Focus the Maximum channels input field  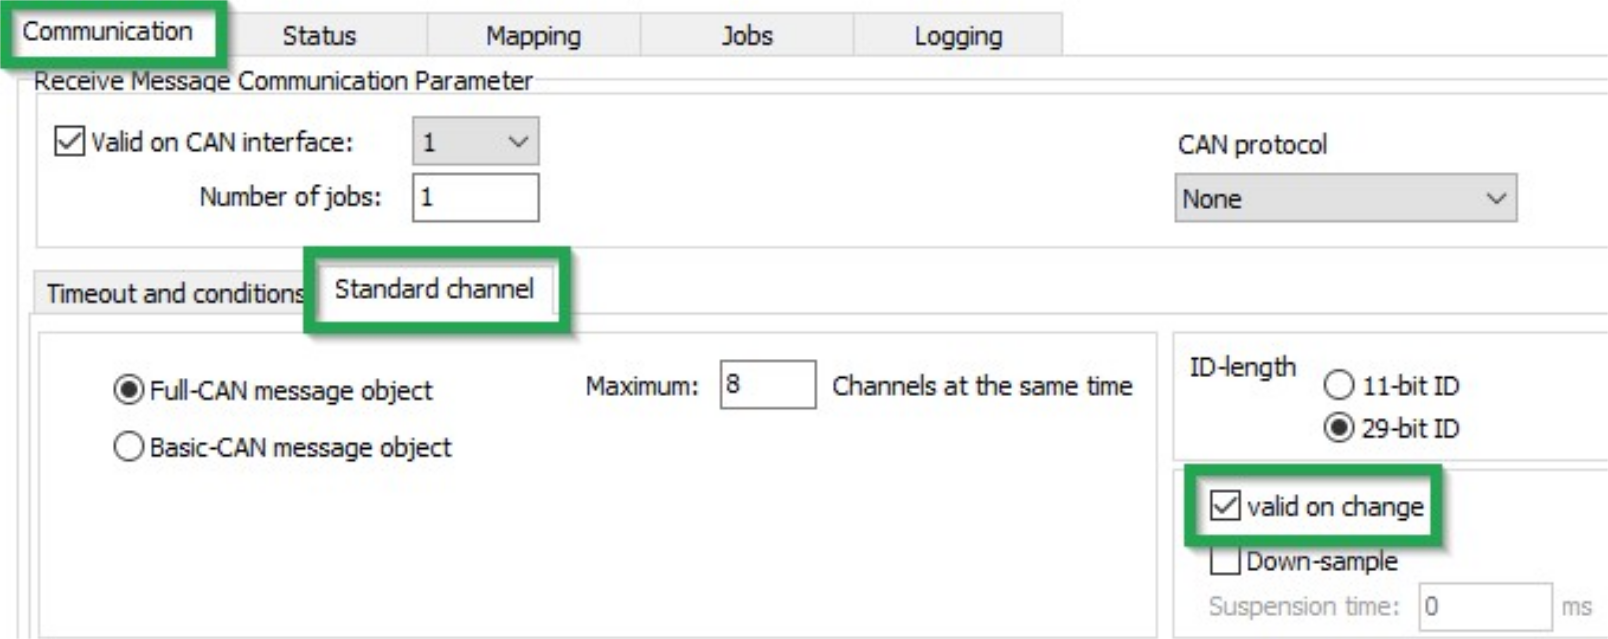[x=767, y=385]
